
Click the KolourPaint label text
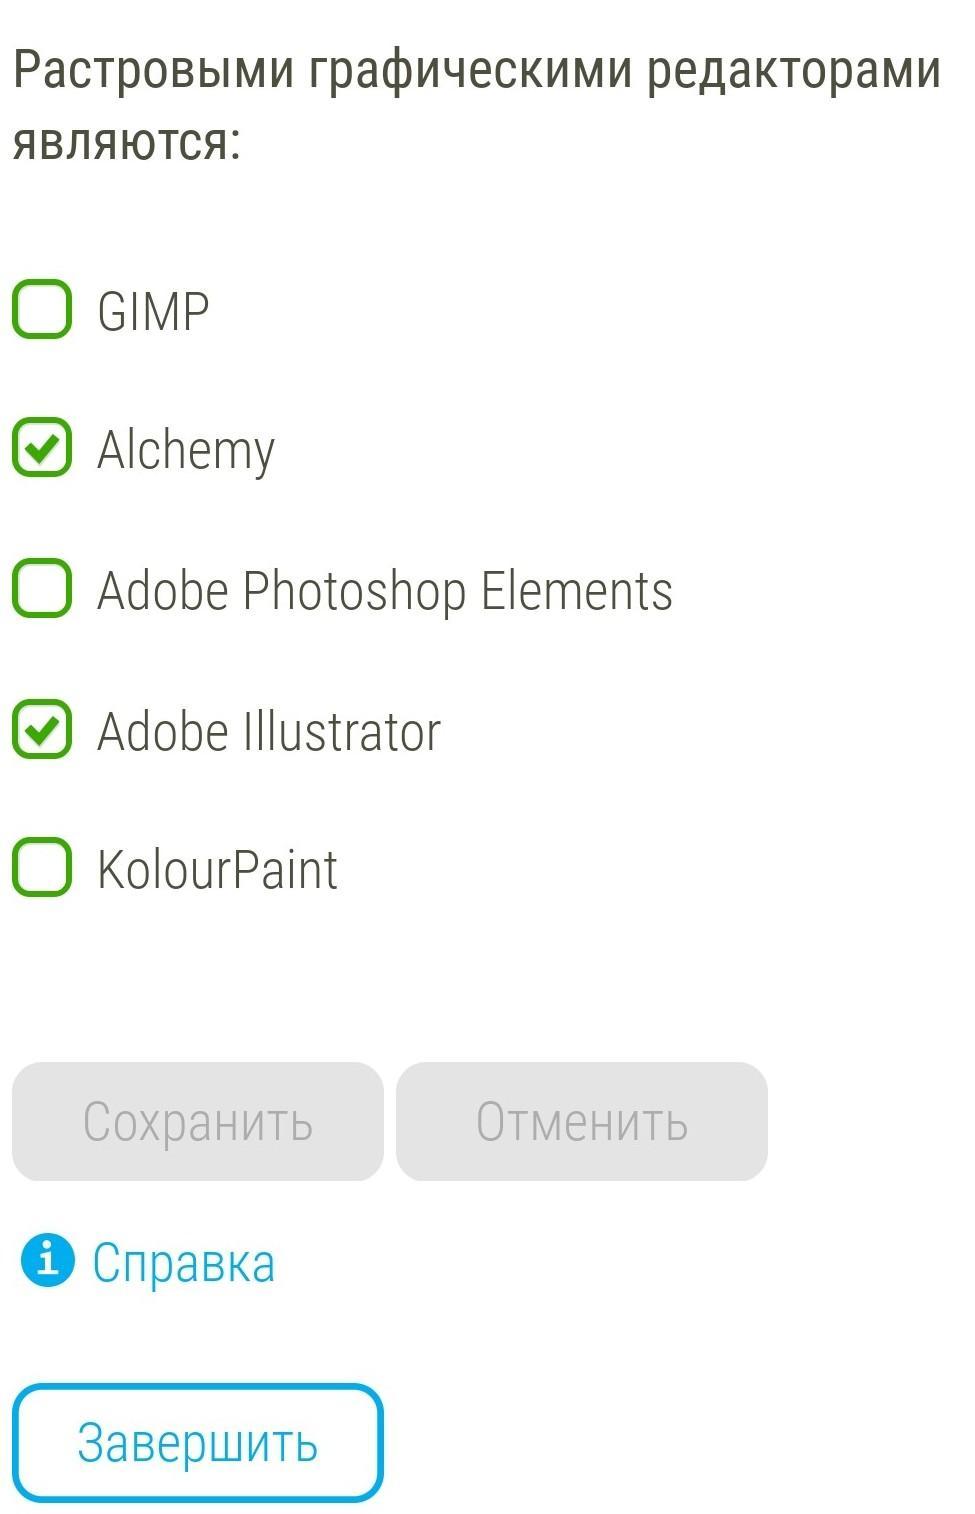coord(217,869)
